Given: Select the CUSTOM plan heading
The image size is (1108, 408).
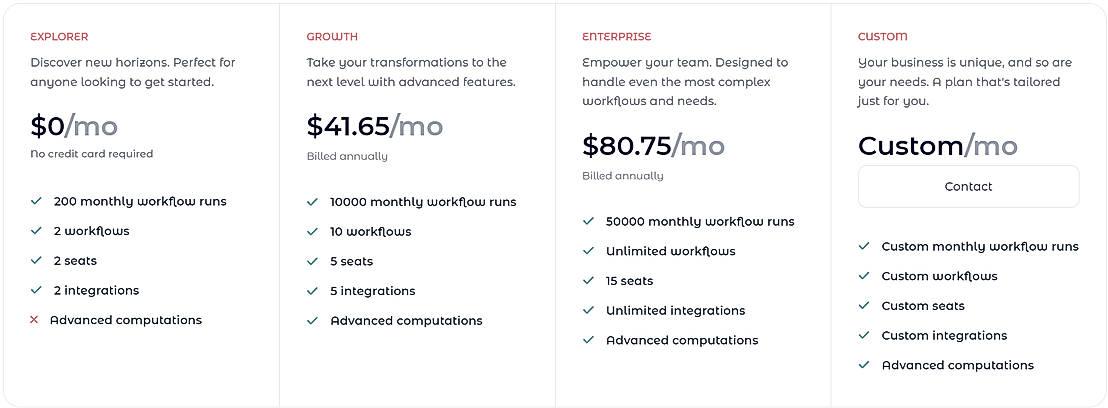Looking at the screenshot, I should pyautogui.click(x=883, y=37).
